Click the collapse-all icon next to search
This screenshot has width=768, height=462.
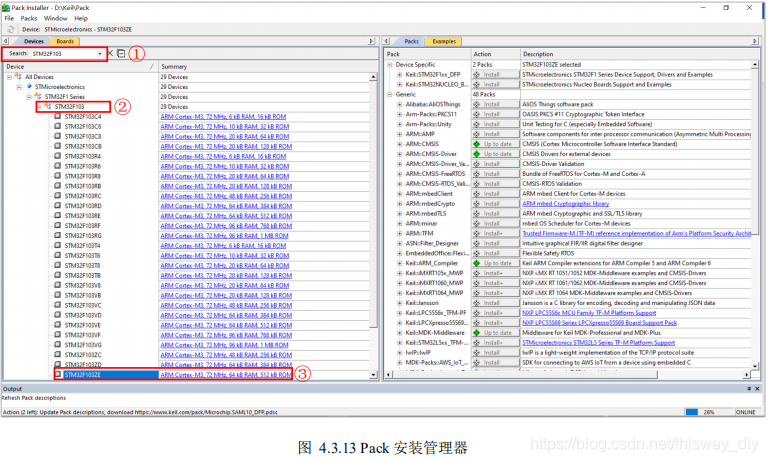pyautogui.click(x=120, y=53)
